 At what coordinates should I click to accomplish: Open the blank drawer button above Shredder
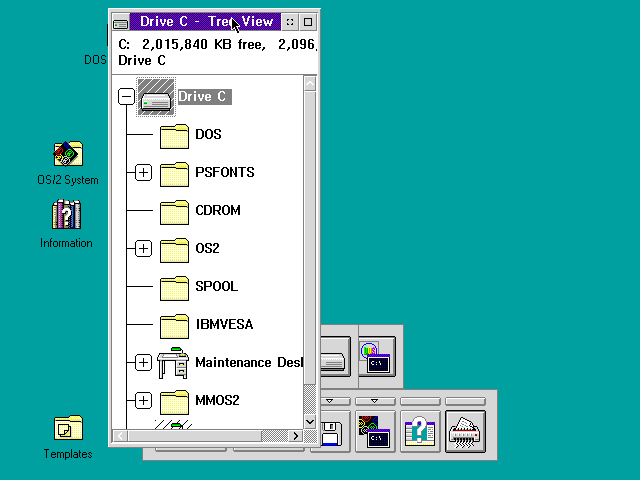[x=465, y=401]
